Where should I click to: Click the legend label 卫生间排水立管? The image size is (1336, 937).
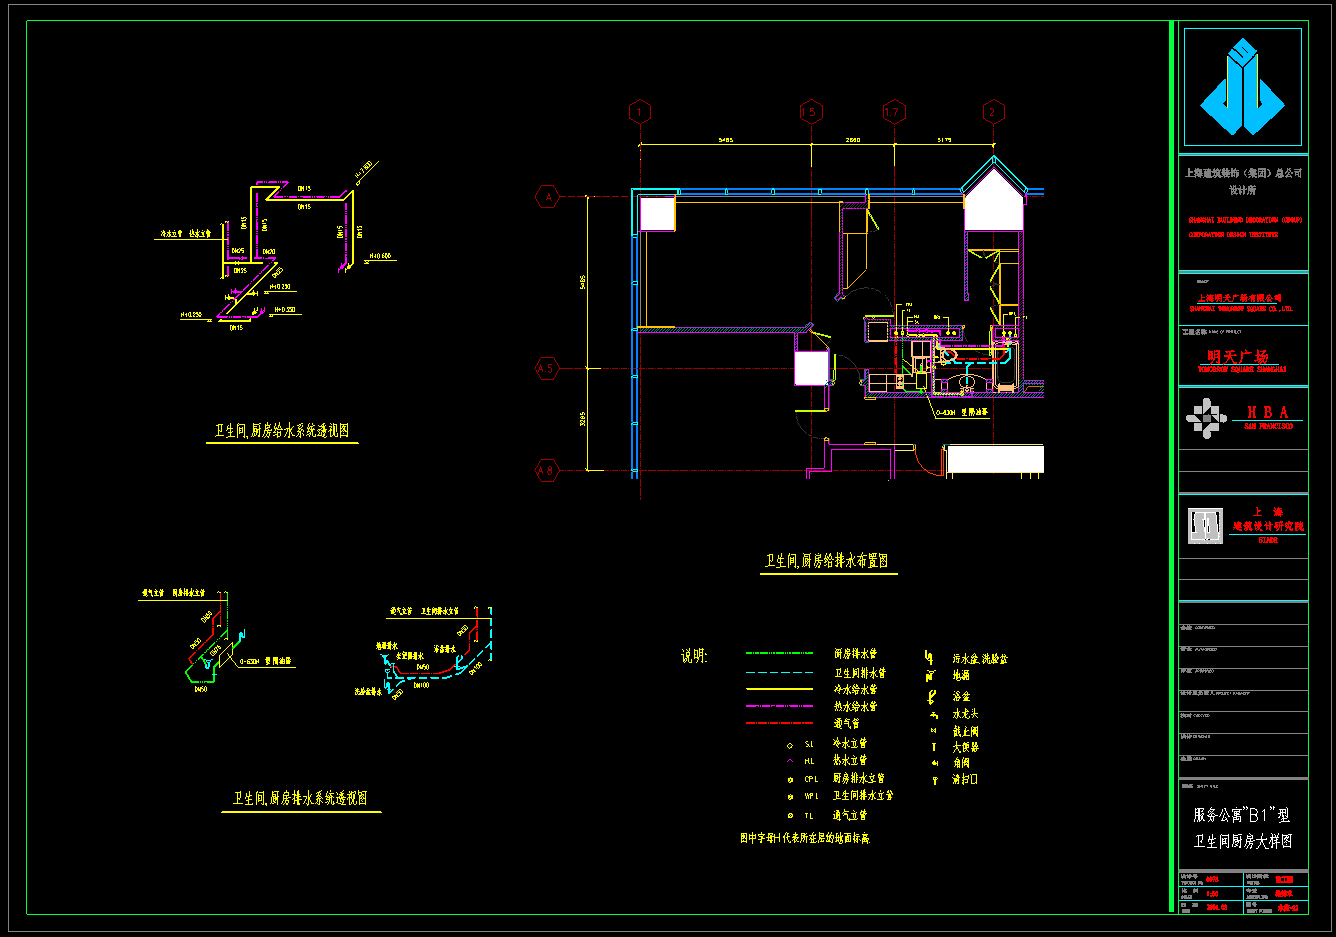[x=863, y=795]
